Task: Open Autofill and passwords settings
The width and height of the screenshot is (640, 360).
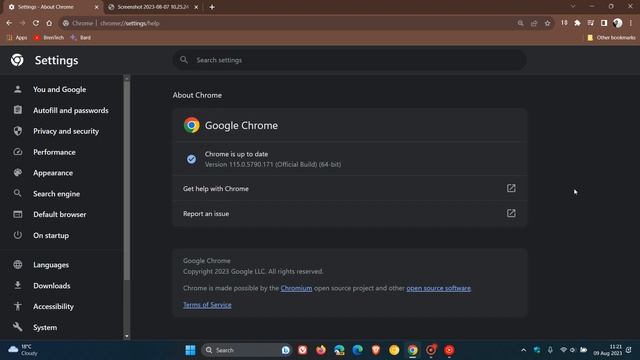Action: (71, 111)
